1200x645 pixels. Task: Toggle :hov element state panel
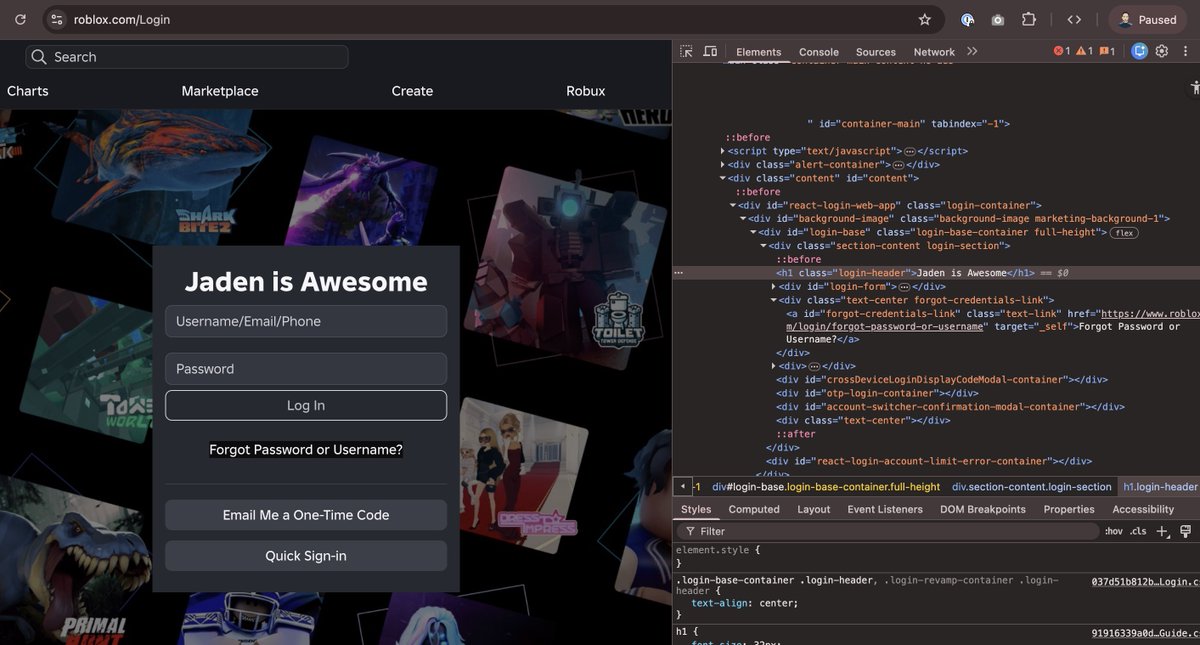[x=1113, y=531]
